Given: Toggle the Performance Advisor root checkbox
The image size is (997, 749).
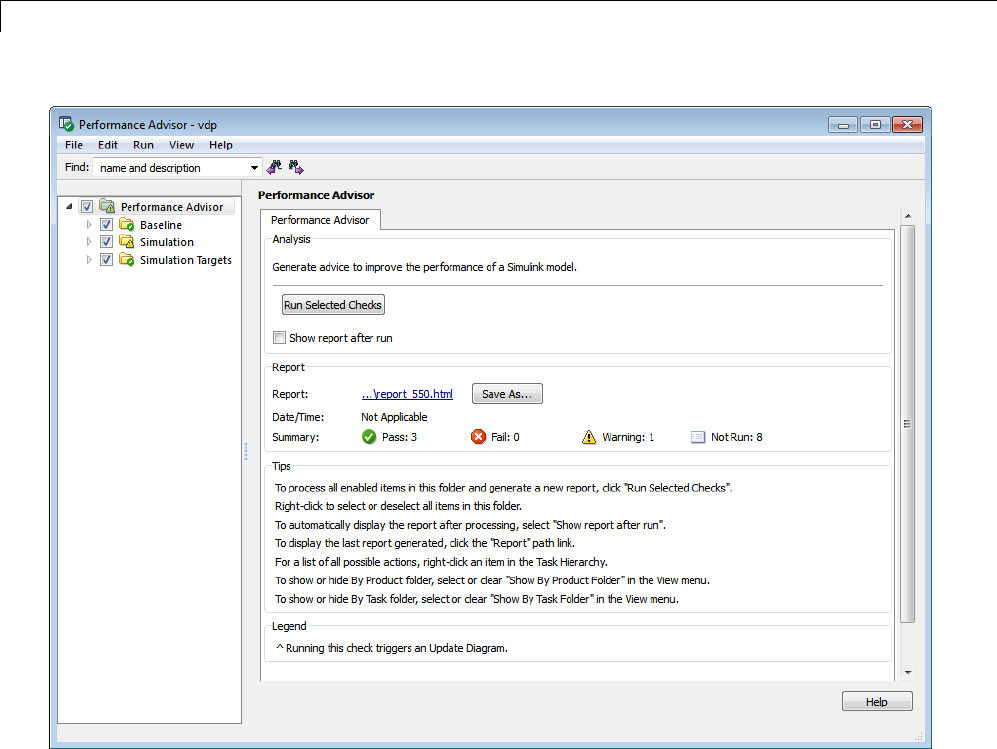Looking at the screenshot, I should click(87, 207).
